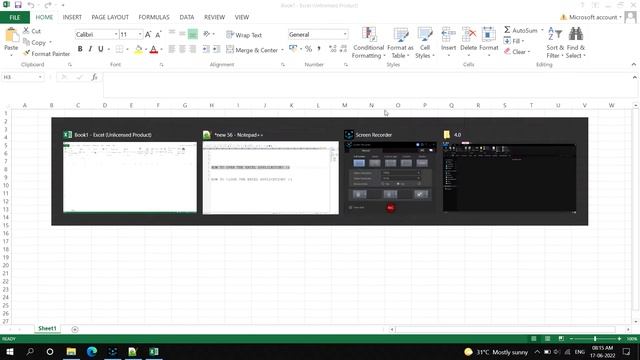The image size is (640, 360).
Task: Expand the Merge & Center dropdown arrow
Action: [282, 50]
